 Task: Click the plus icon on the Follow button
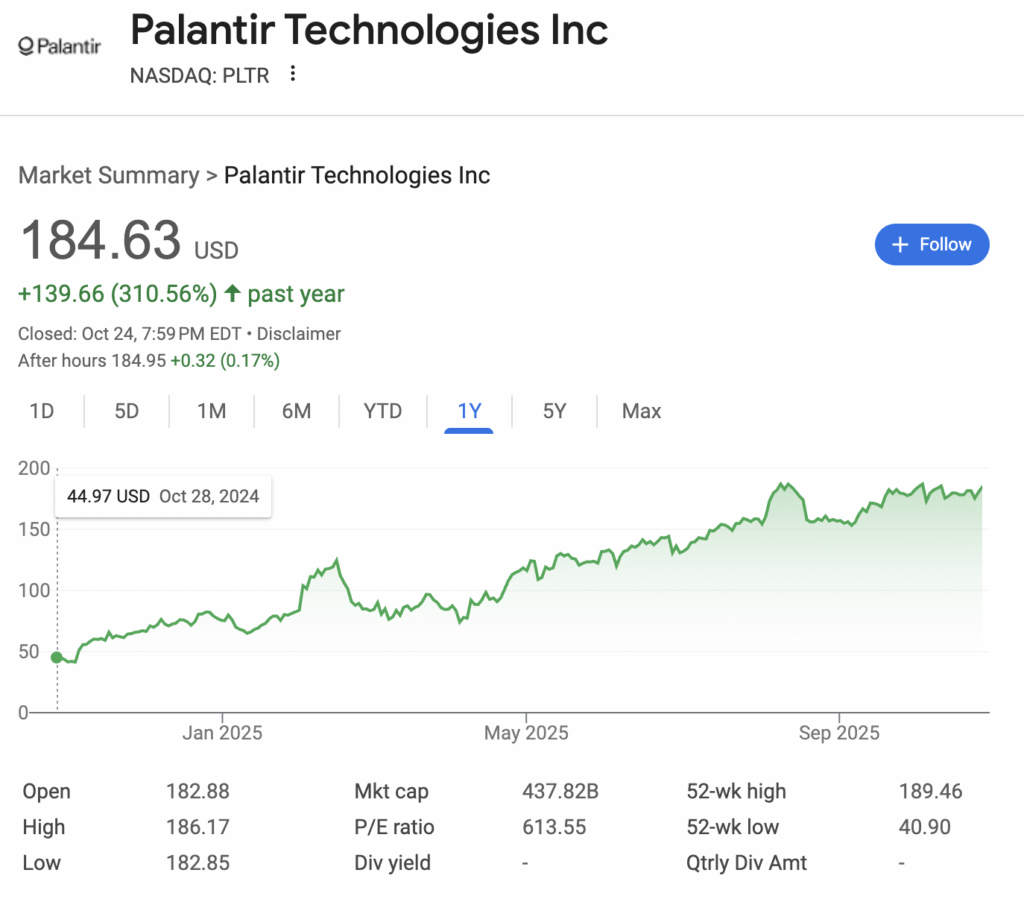(x=898, y=244)
